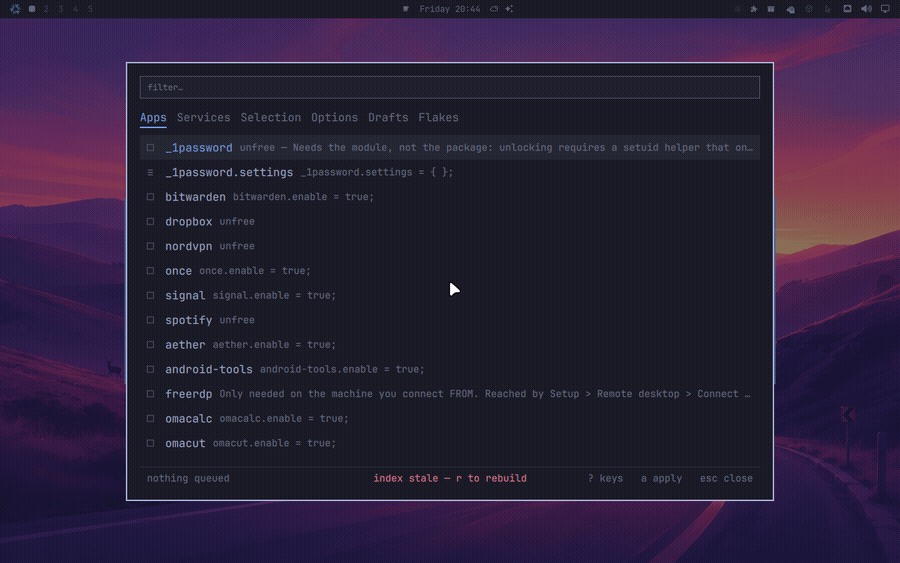Screen dimensions: 900x563
Task: Click '_1password.settings = { };' text
Action: tap(377, 172)
